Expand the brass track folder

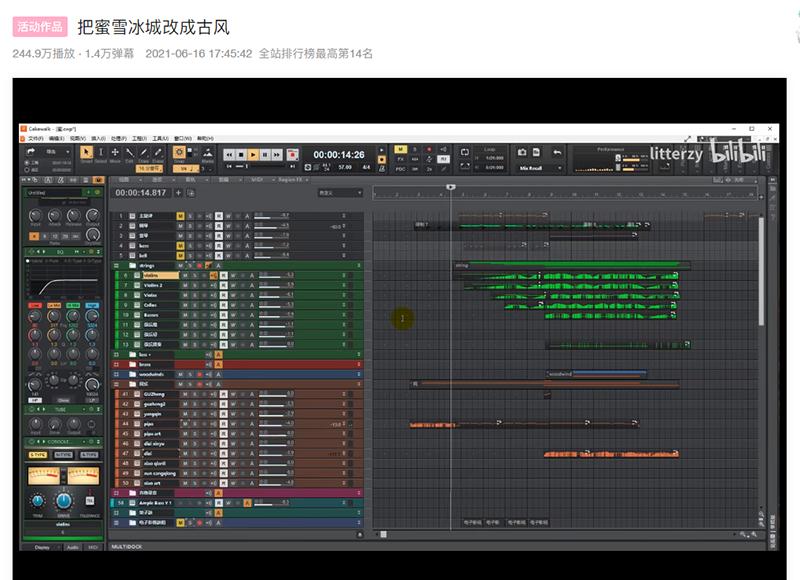tap(117, 365)
